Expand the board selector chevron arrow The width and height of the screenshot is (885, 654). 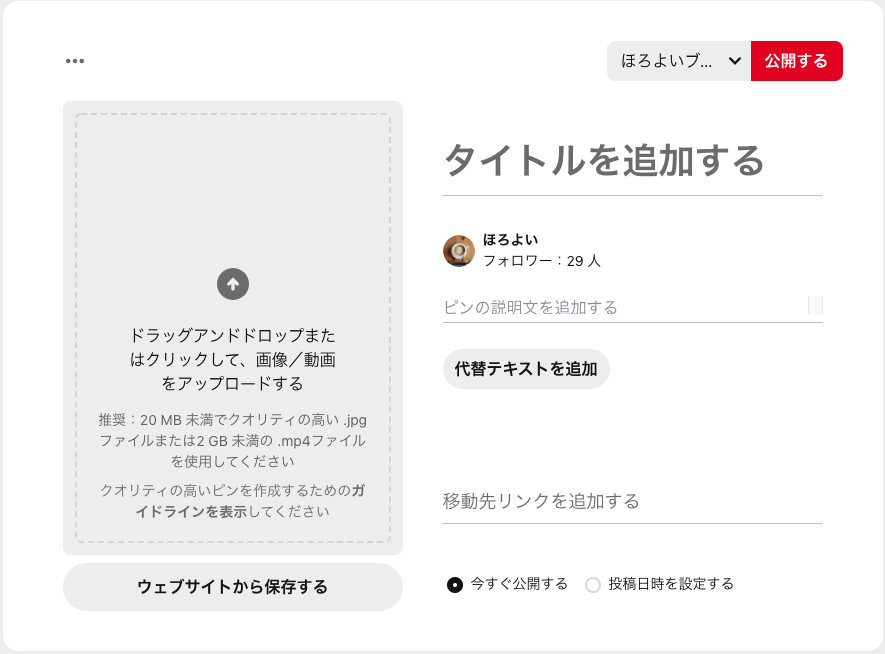735,61
